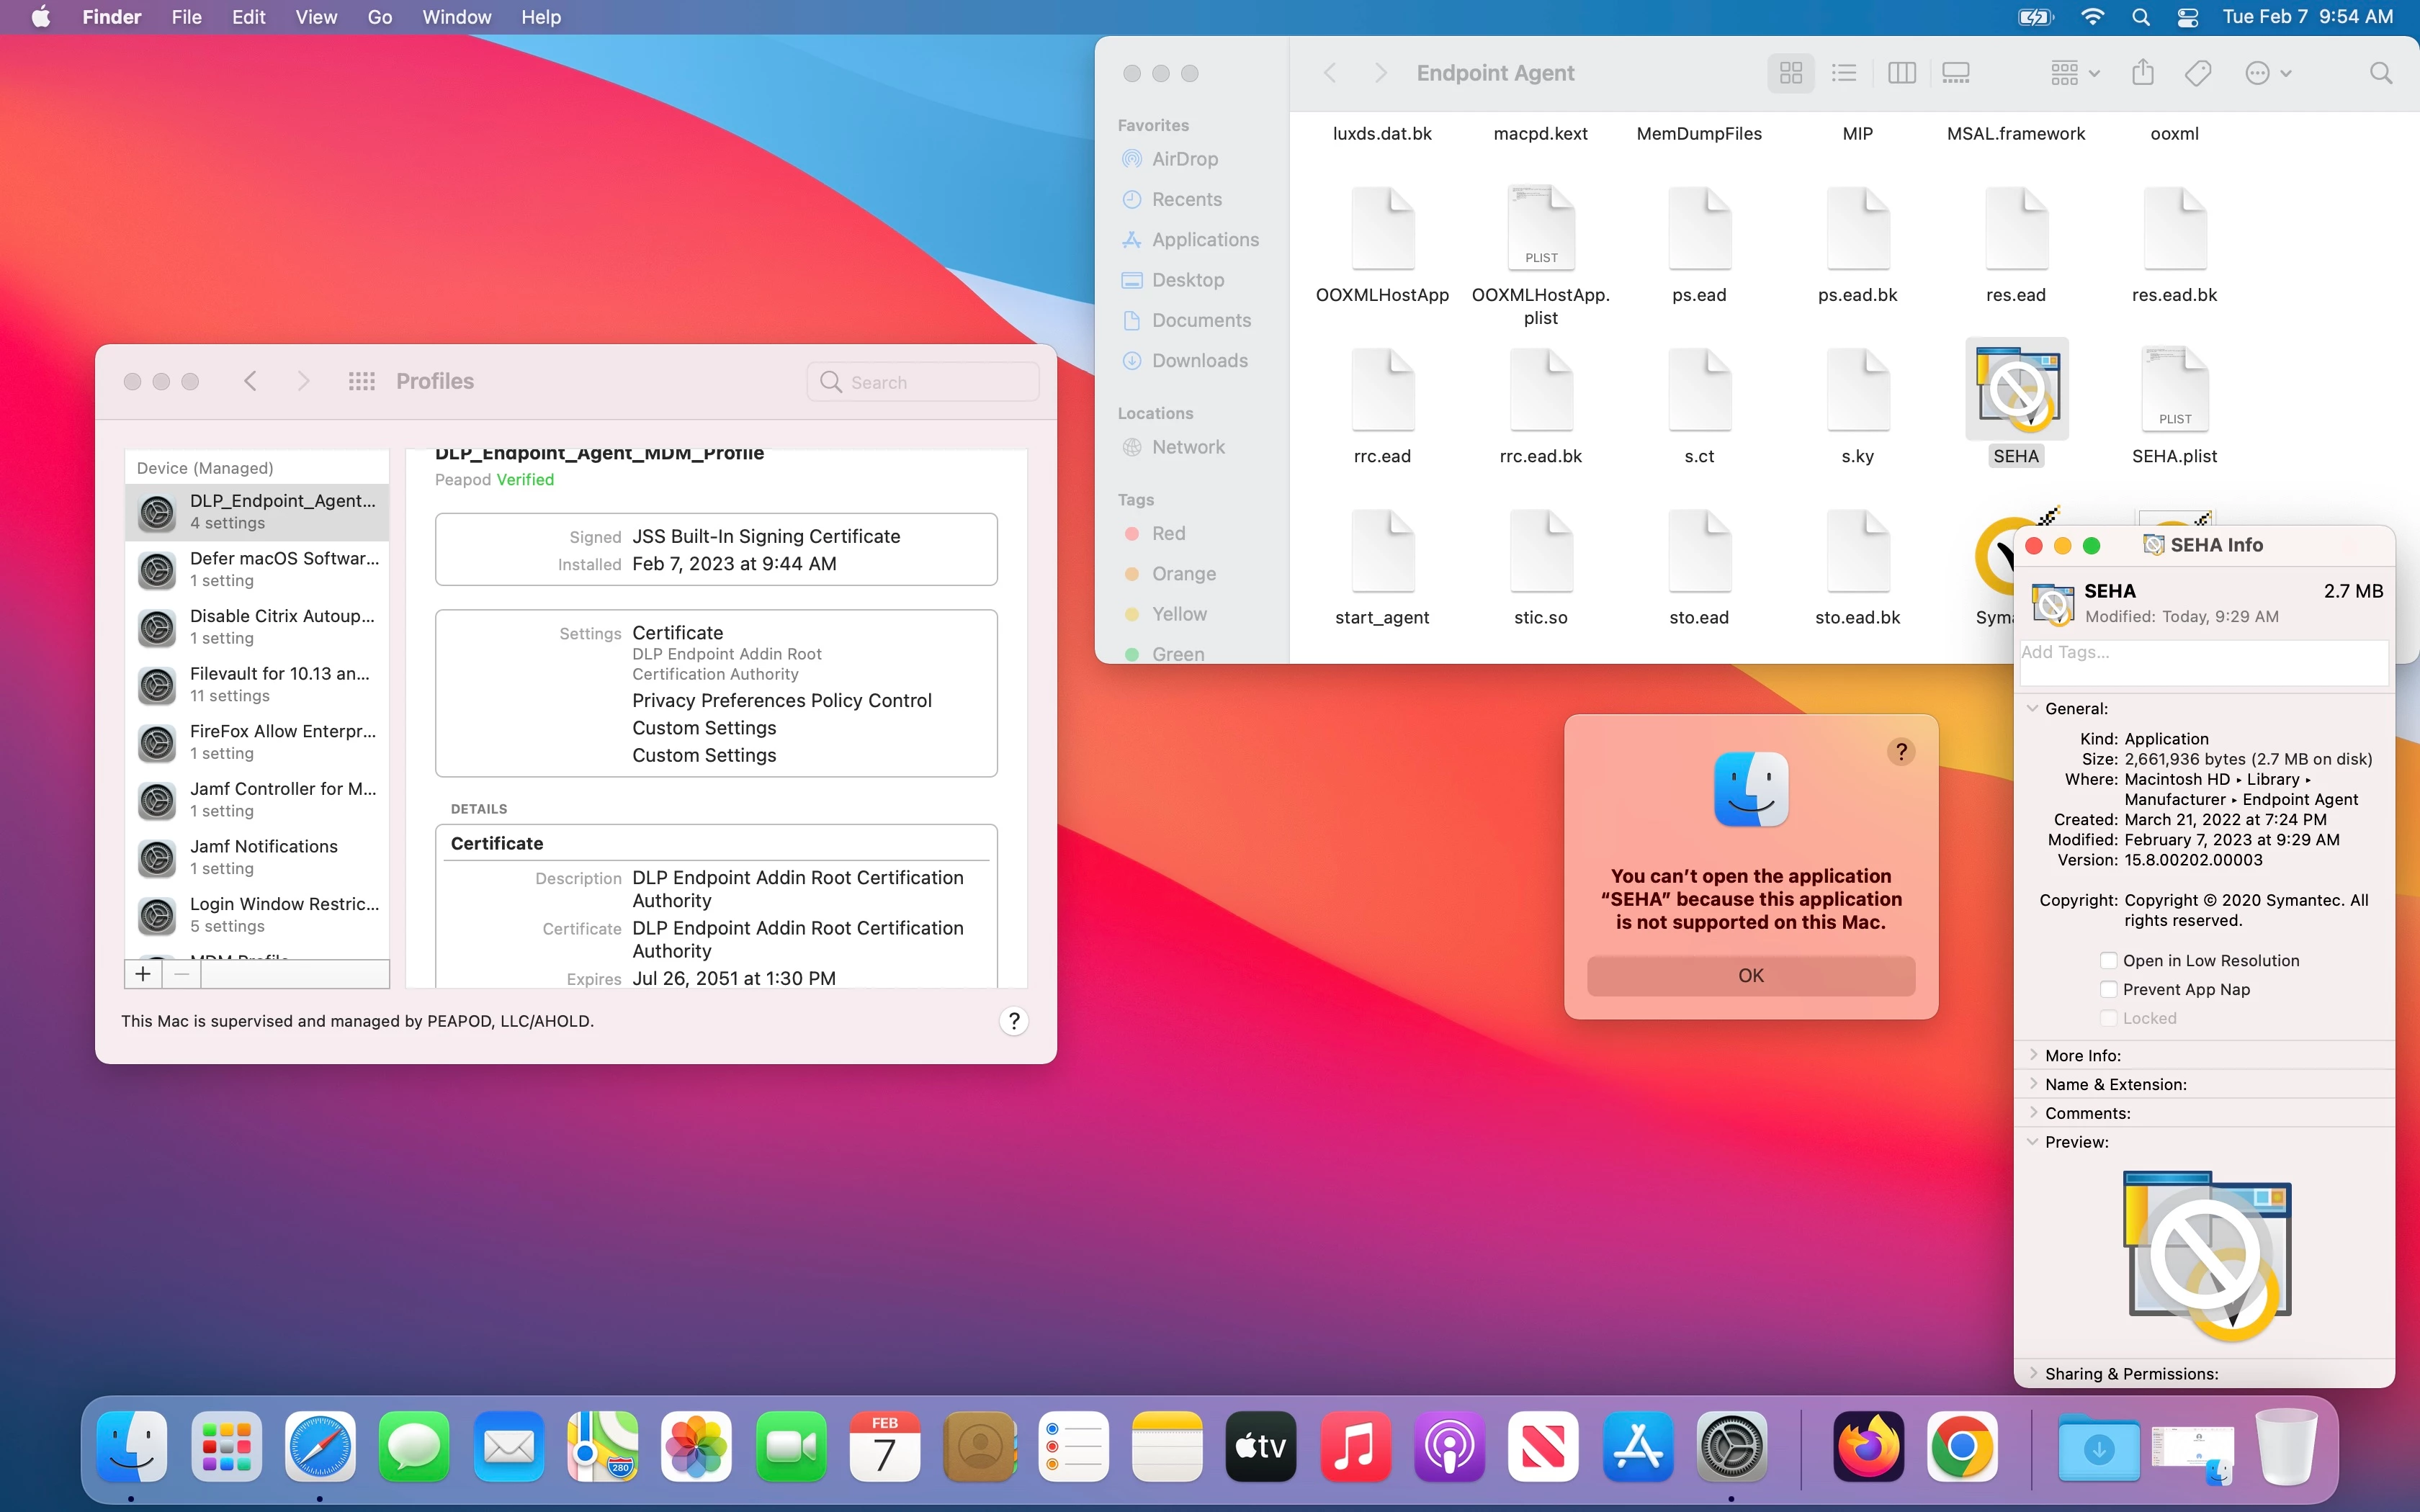This screenshot has height=1512, width=2420.
Task: Open the Go menu in menu bar
Action: (379, 17)
